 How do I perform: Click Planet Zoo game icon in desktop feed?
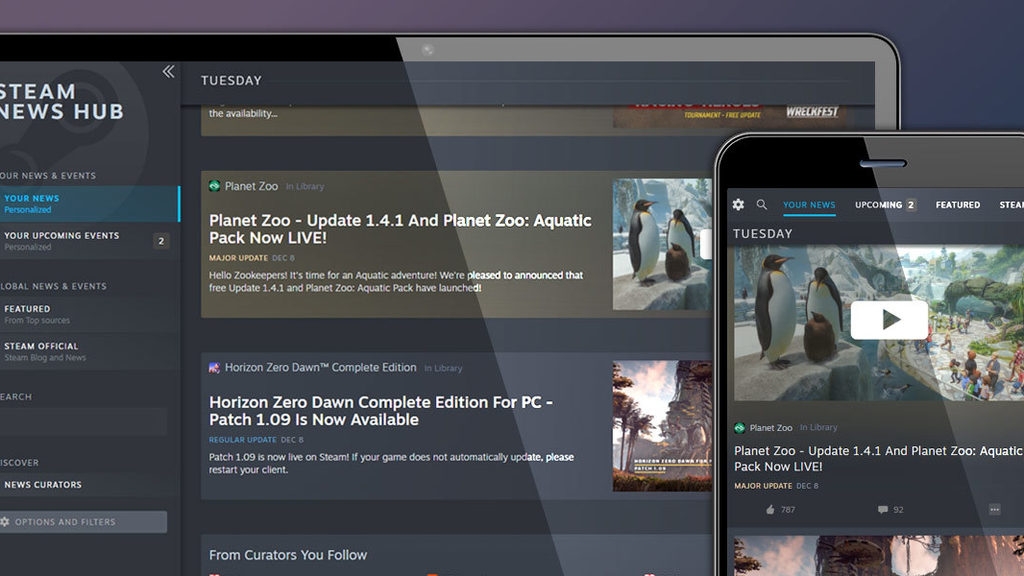(x=214, y=186)
